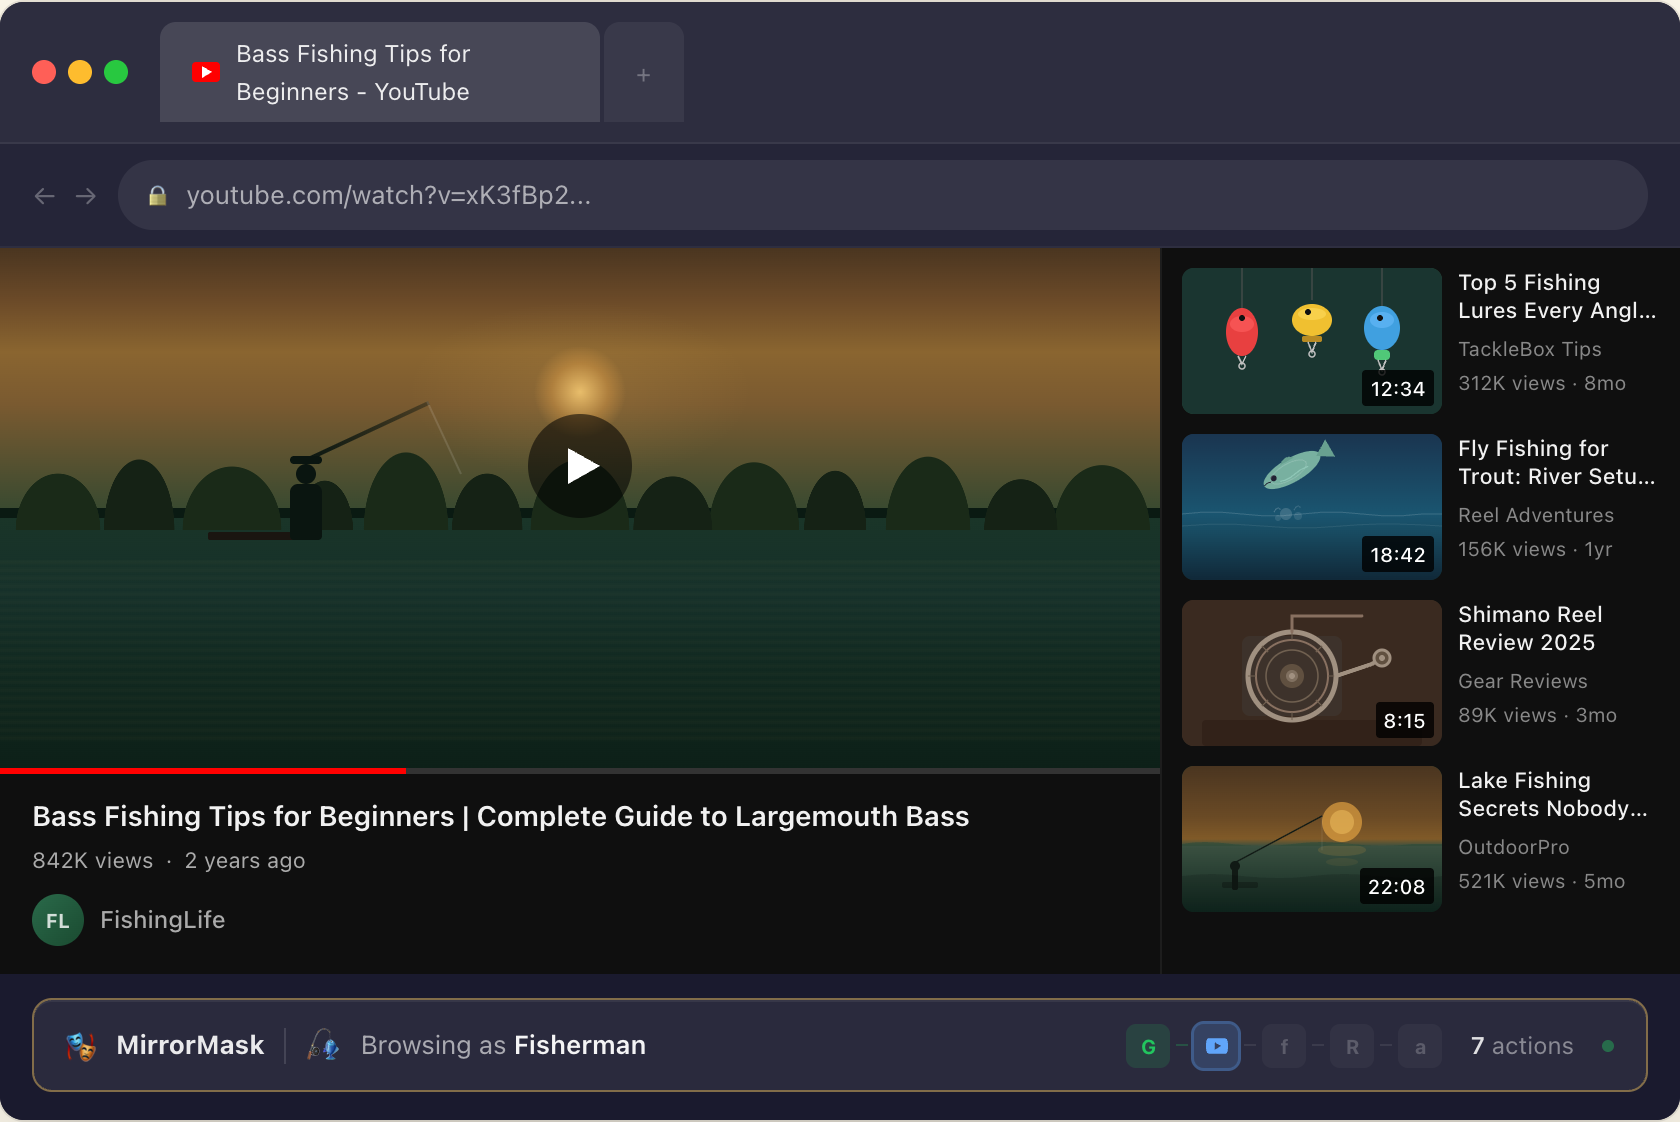Select the highlighted YouTube site icon
The width and height of the screenshot is (1680, 1122).
[1216, 1046]
